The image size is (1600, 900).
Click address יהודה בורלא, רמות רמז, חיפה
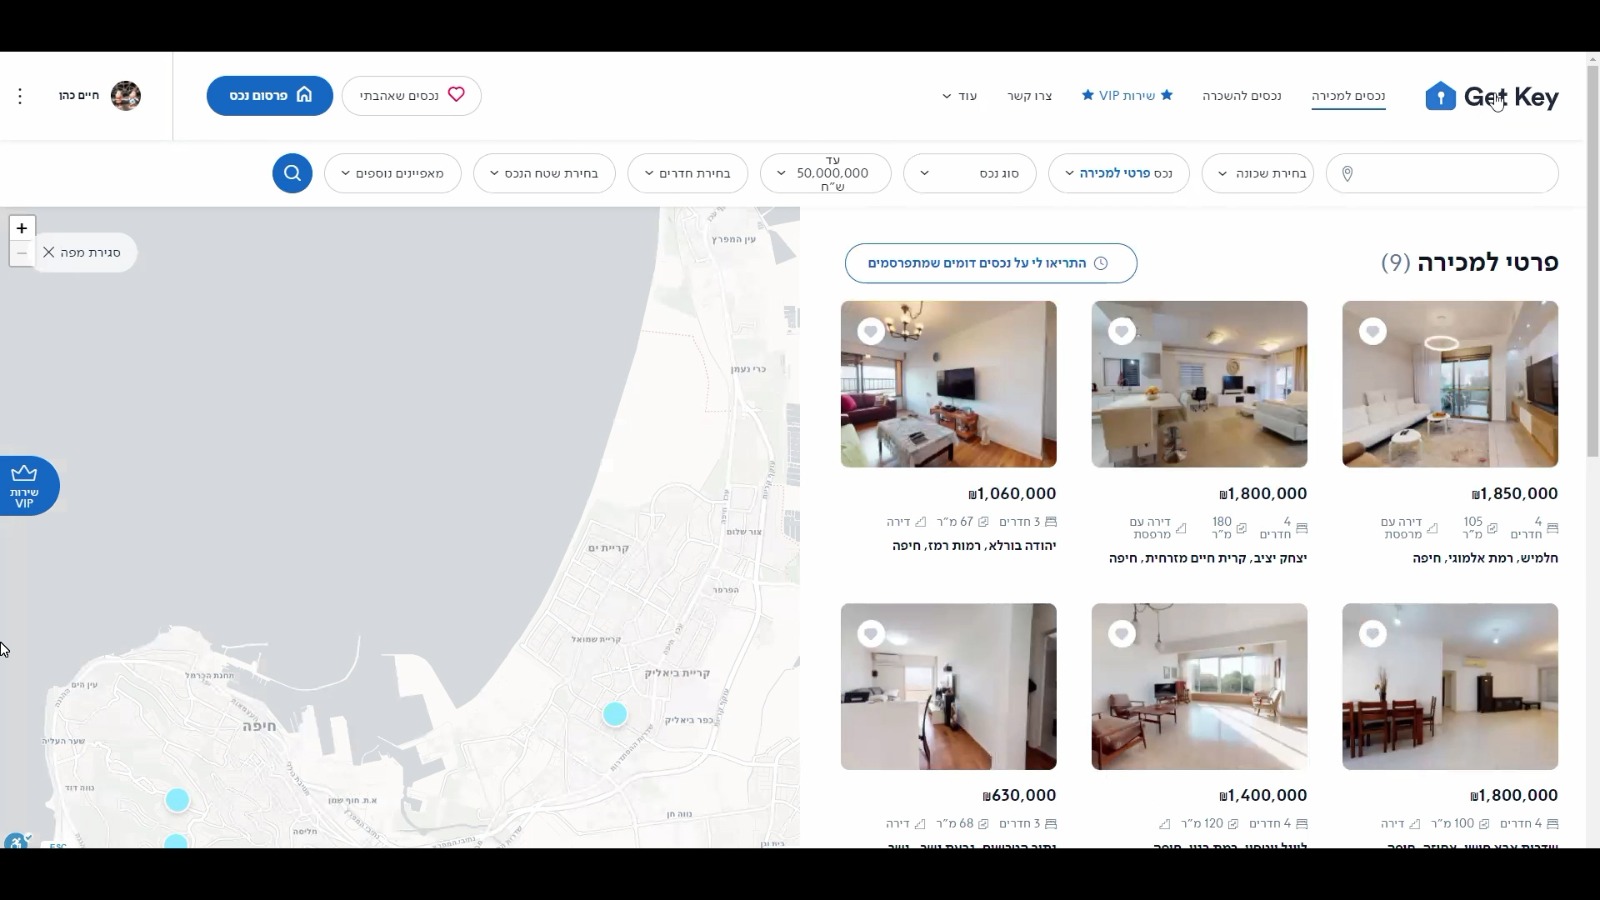click(974, 546)
